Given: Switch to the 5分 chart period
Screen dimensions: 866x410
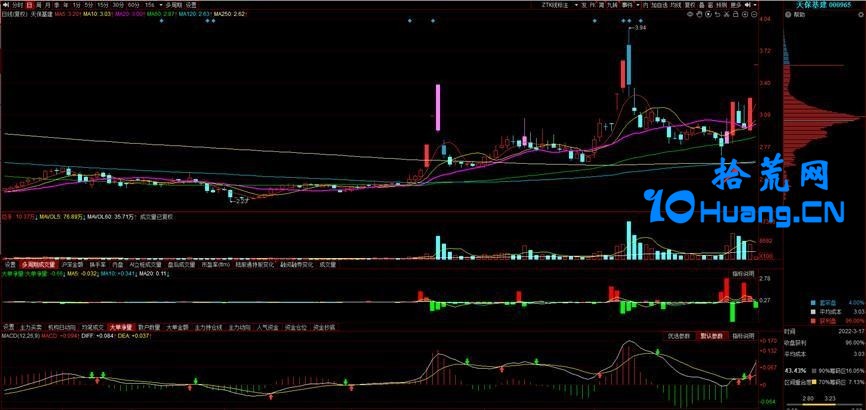Looking at the screenshot, I should [88, 5].
